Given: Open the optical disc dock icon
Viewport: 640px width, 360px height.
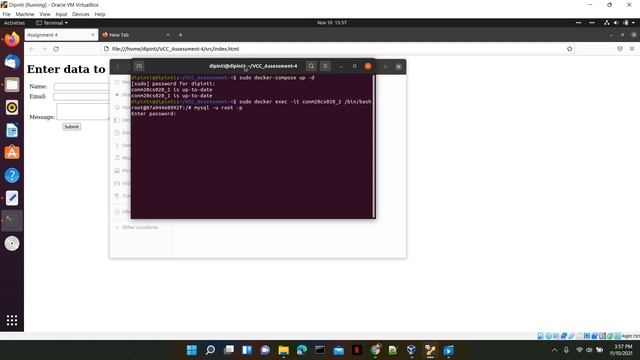Looking at the screenshot, I should (12, 243).
